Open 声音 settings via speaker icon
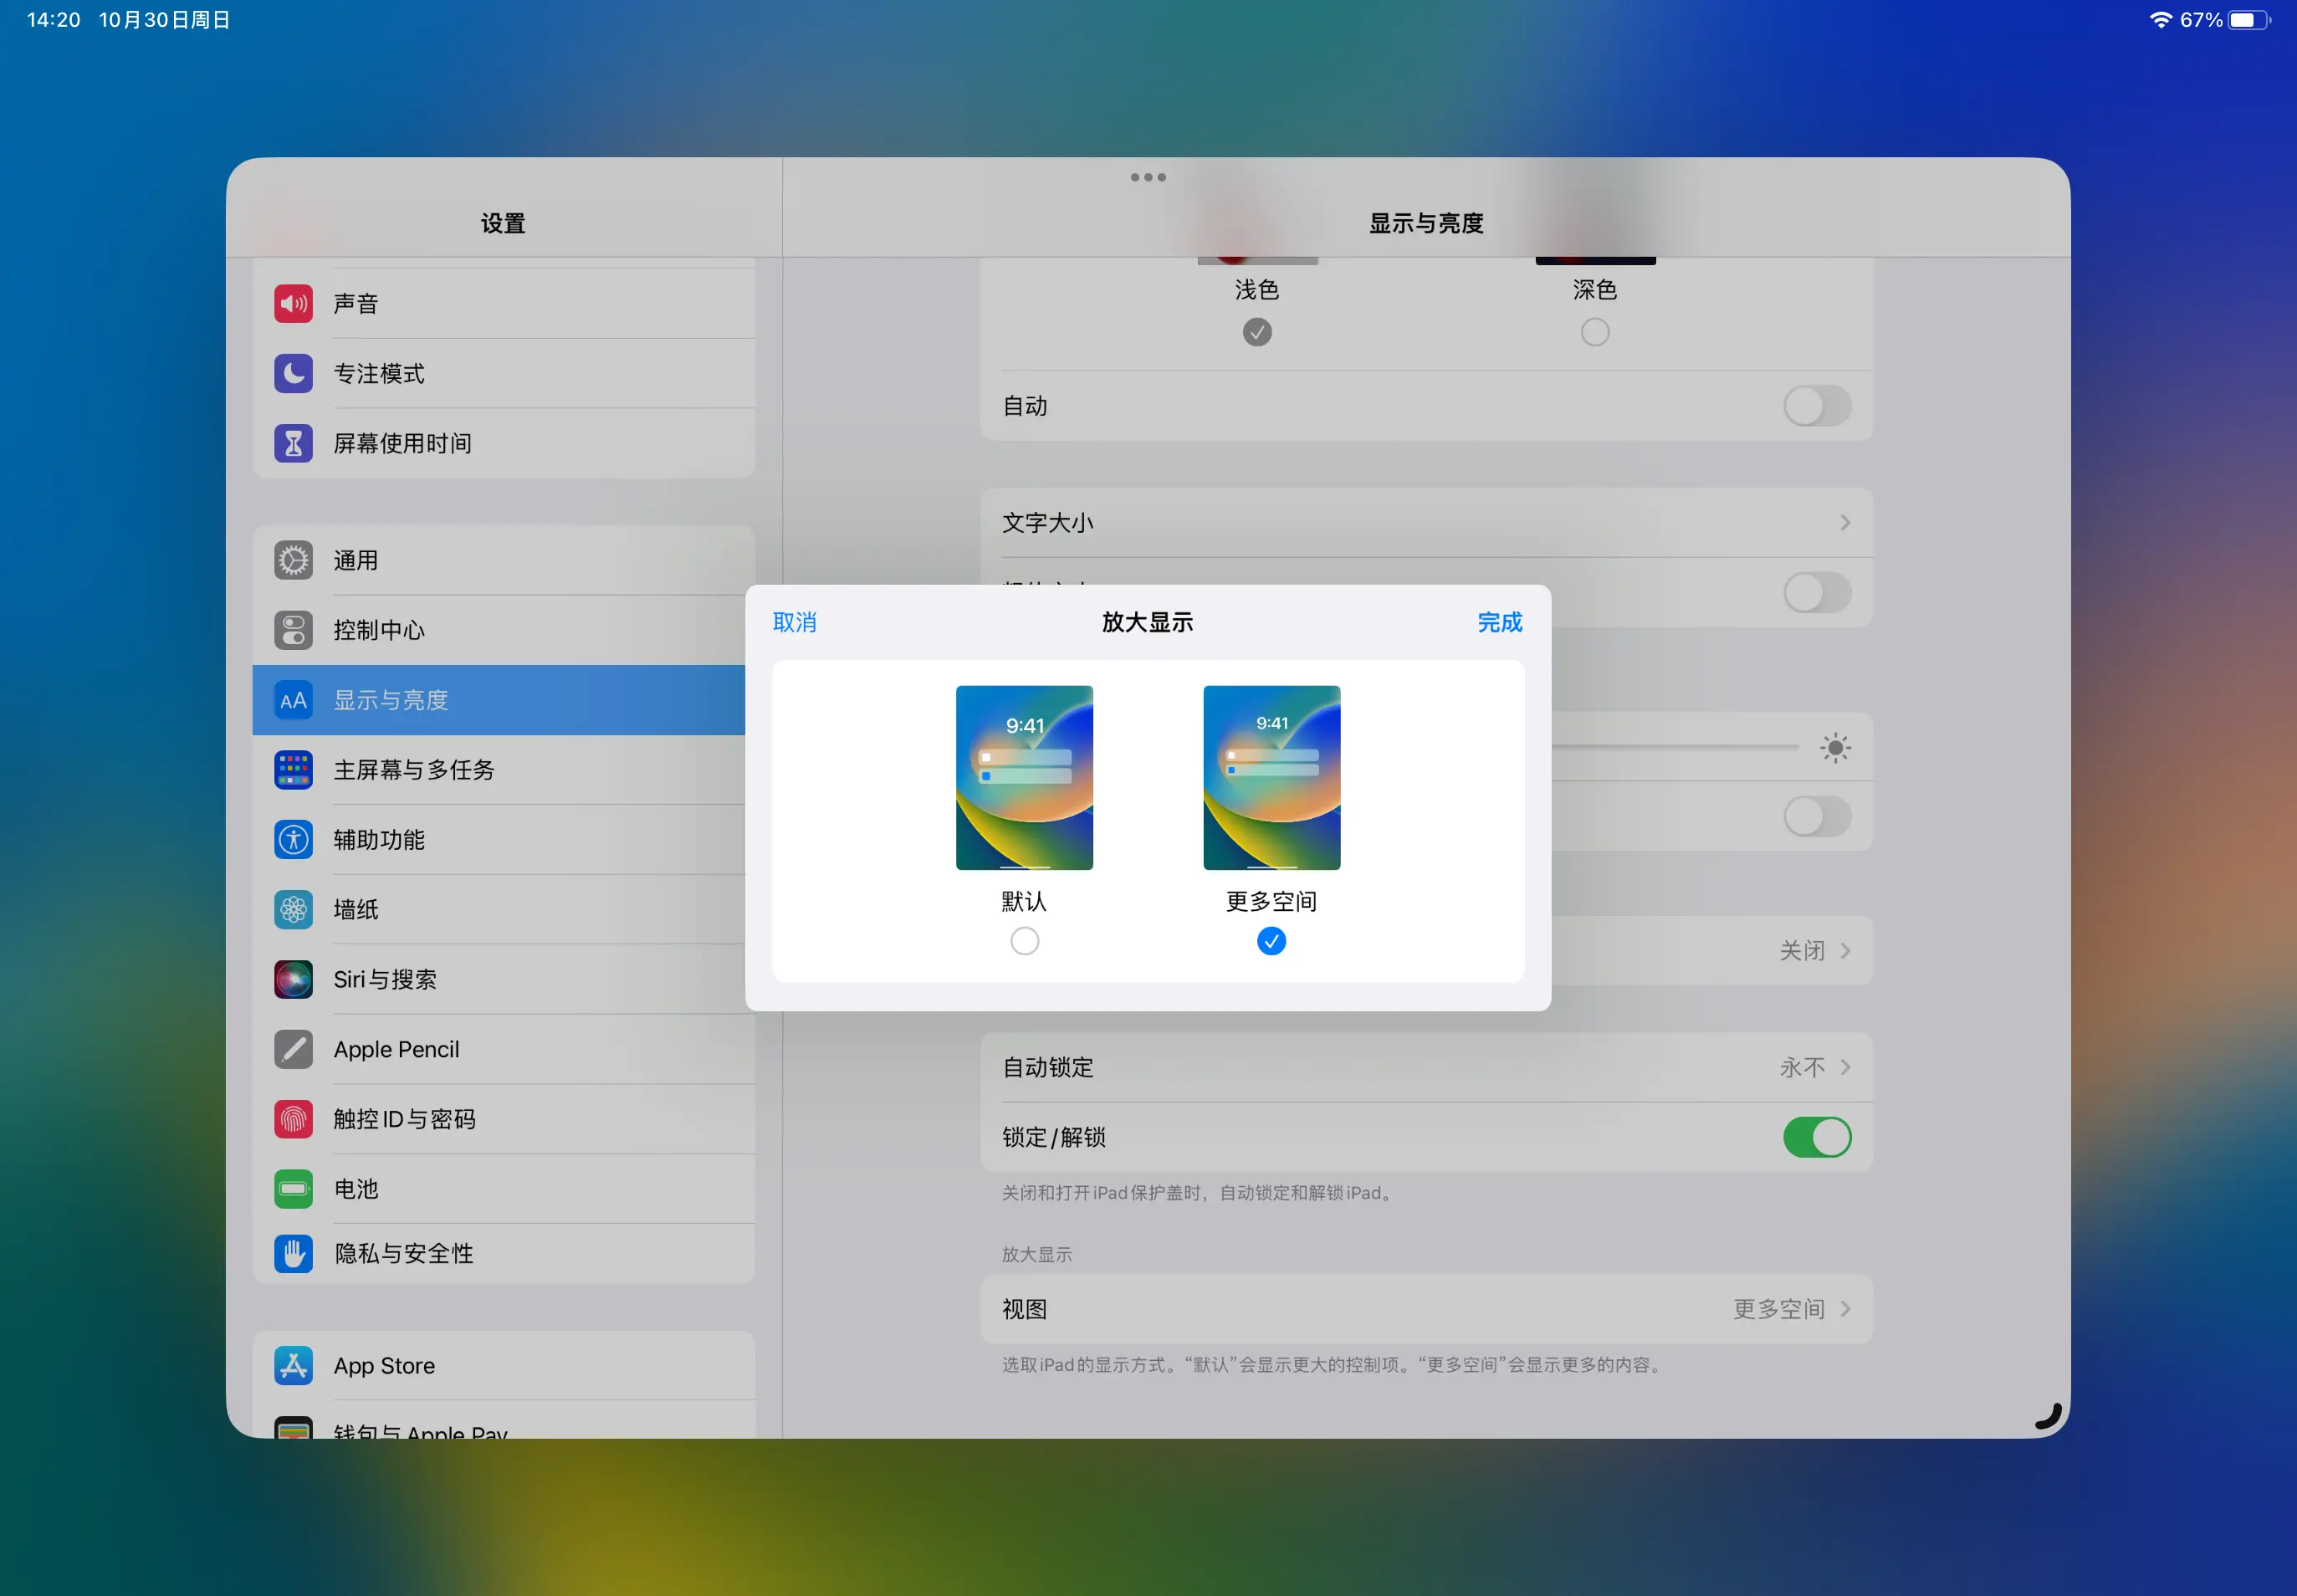The width and height of the screenshot is (2297, 1596). click(292, 303)
